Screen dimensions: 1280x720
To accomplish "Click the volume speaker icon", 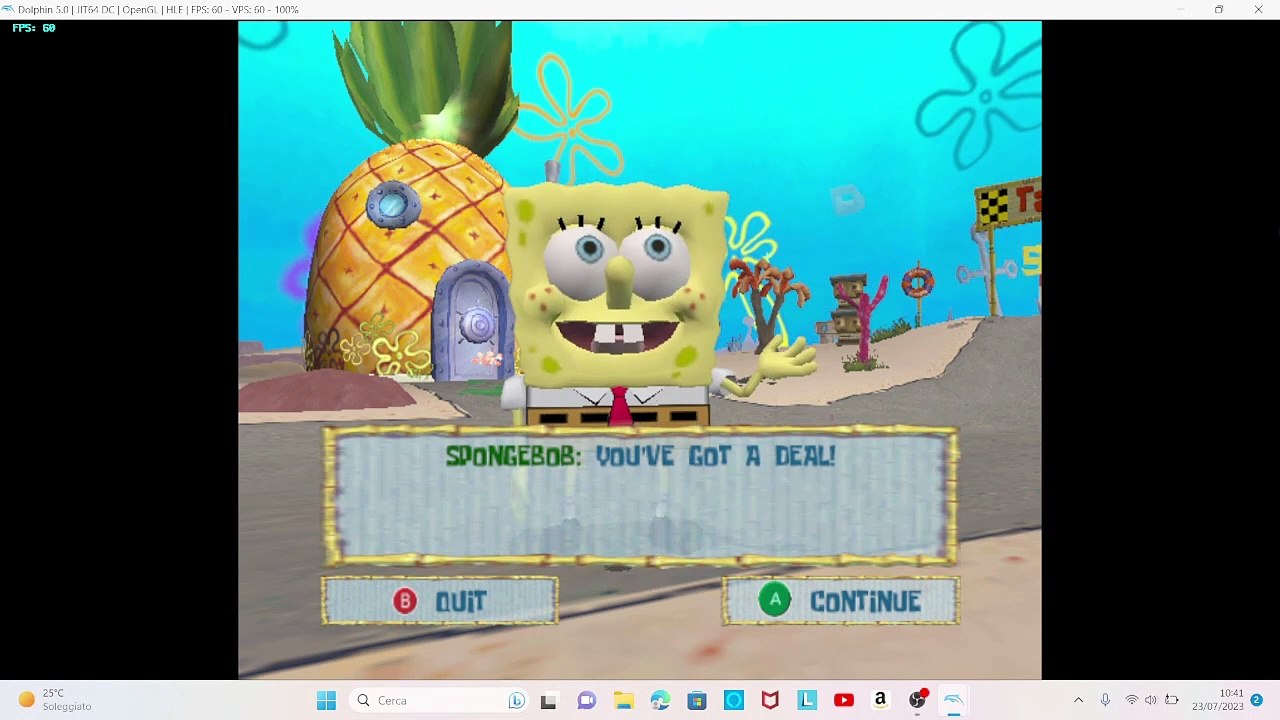I will (x=1151, y=700).
